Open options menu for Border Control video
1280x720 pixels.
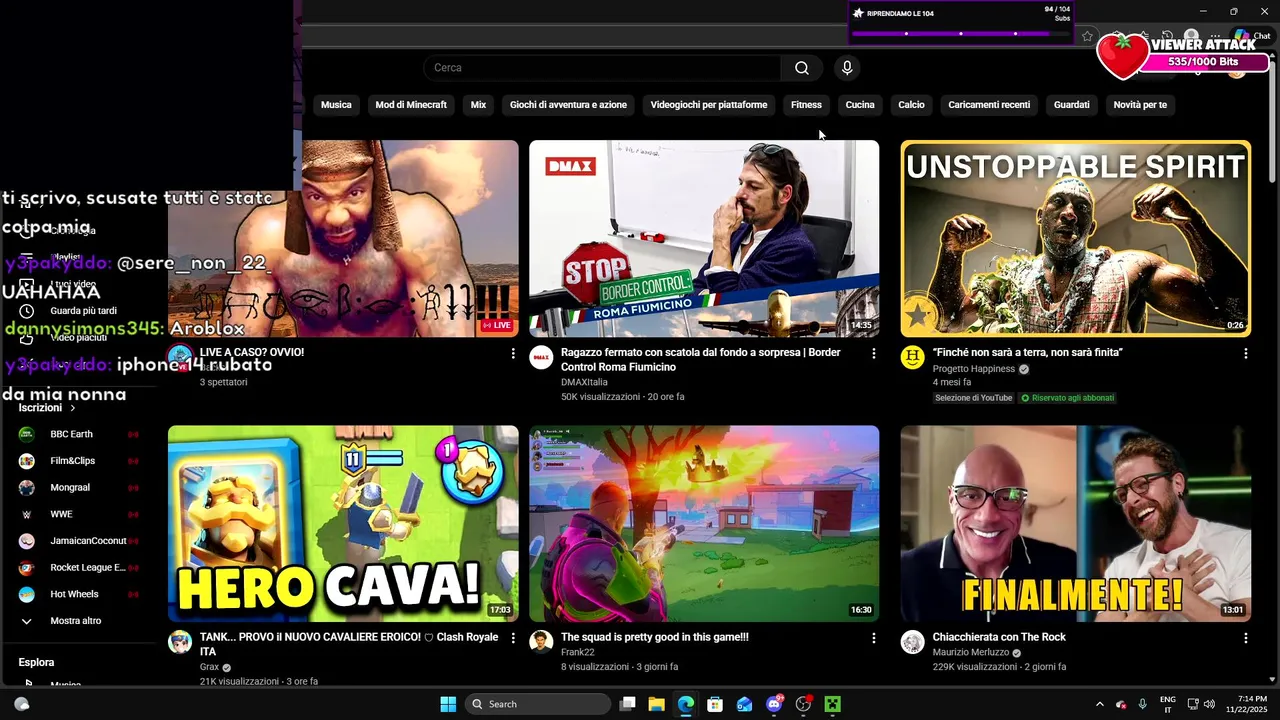[874, 353]
